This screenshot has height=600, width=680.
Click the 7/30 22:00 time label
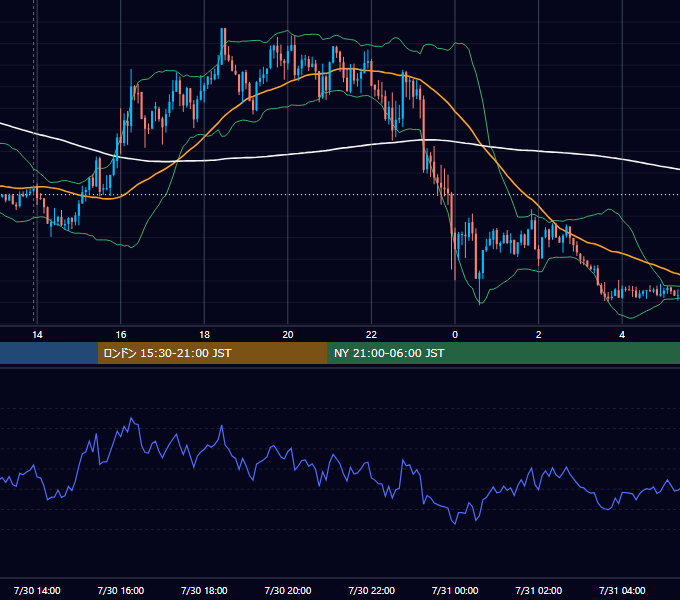coord(371,590)
